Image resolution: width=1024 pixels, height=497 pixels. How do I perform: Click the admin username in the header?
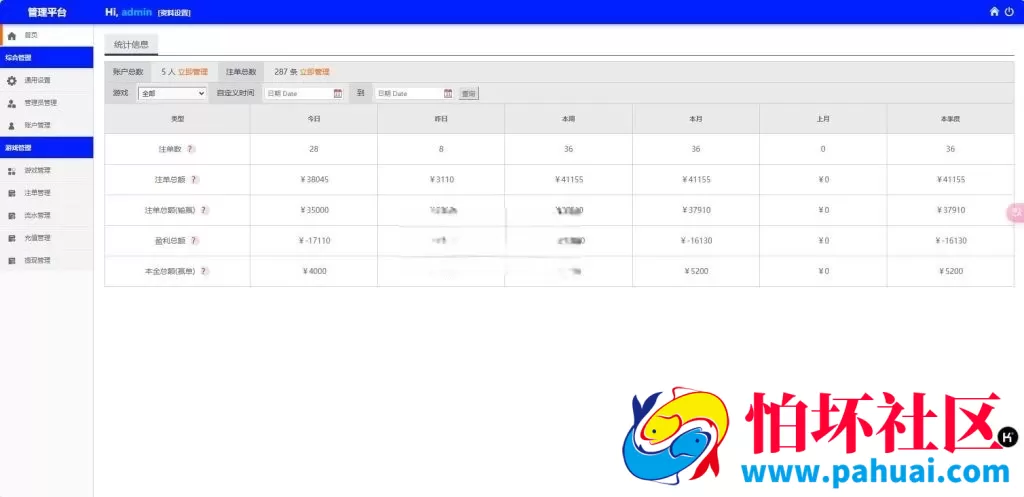(136, 12)
